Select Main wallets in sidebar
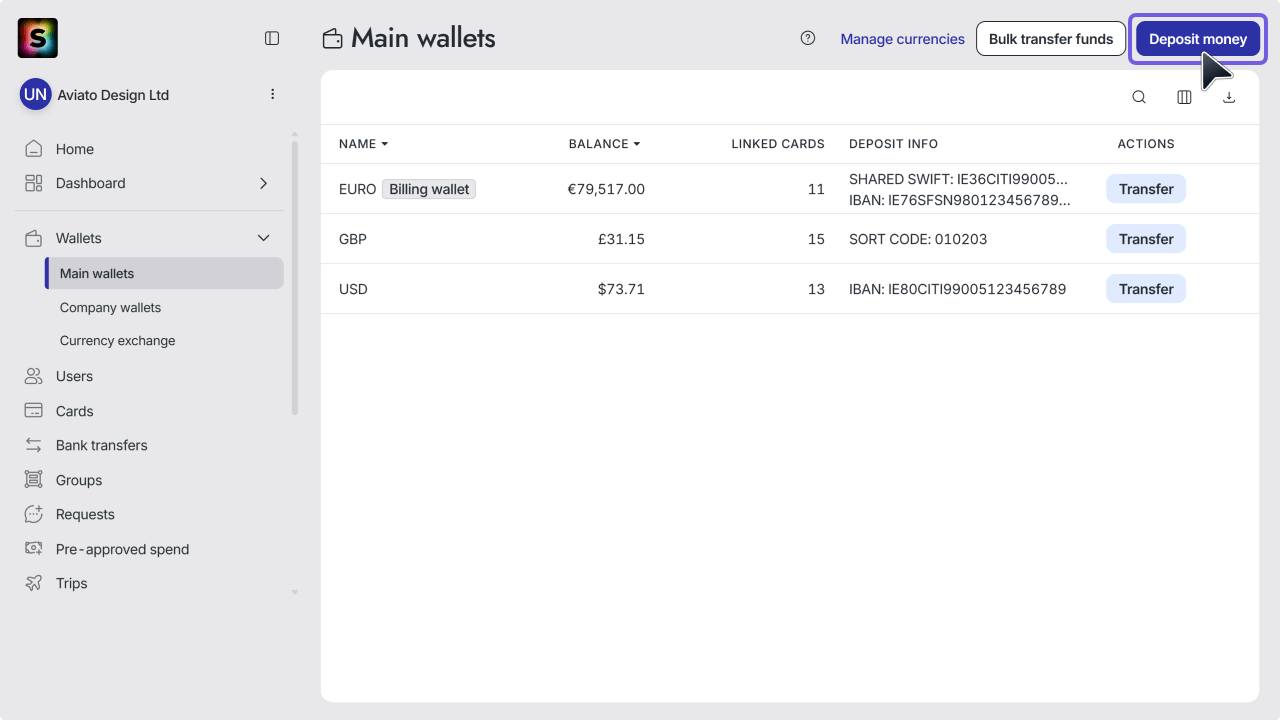 click(165, 273)
